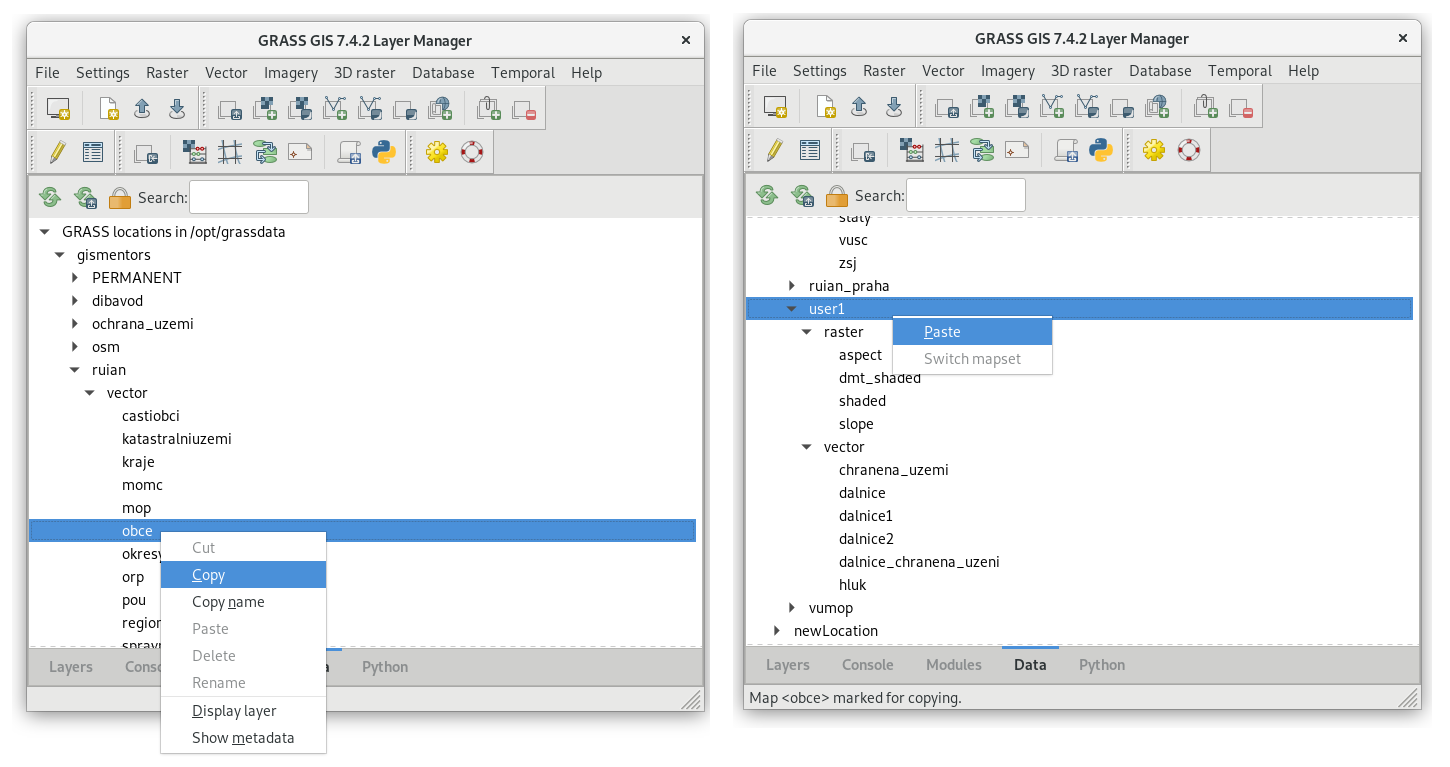Focus the Search field in left window
The image size is (1450, 767).
(x=249, y=197)
